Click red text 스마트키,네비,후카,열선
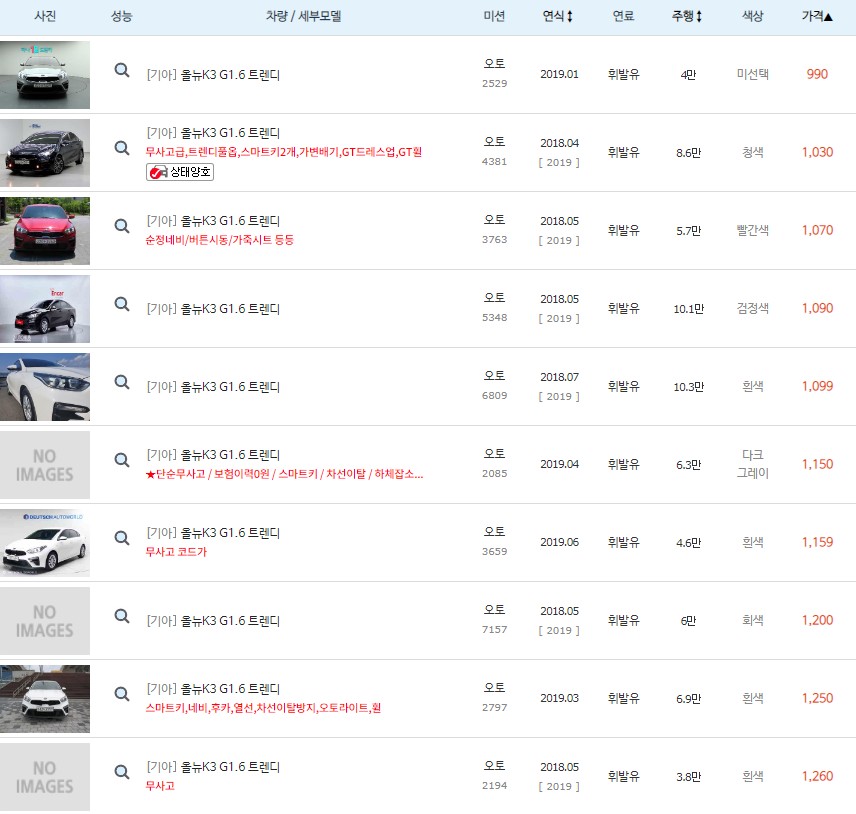The height and width of the screenshot is (814, 856). [263, 709]
